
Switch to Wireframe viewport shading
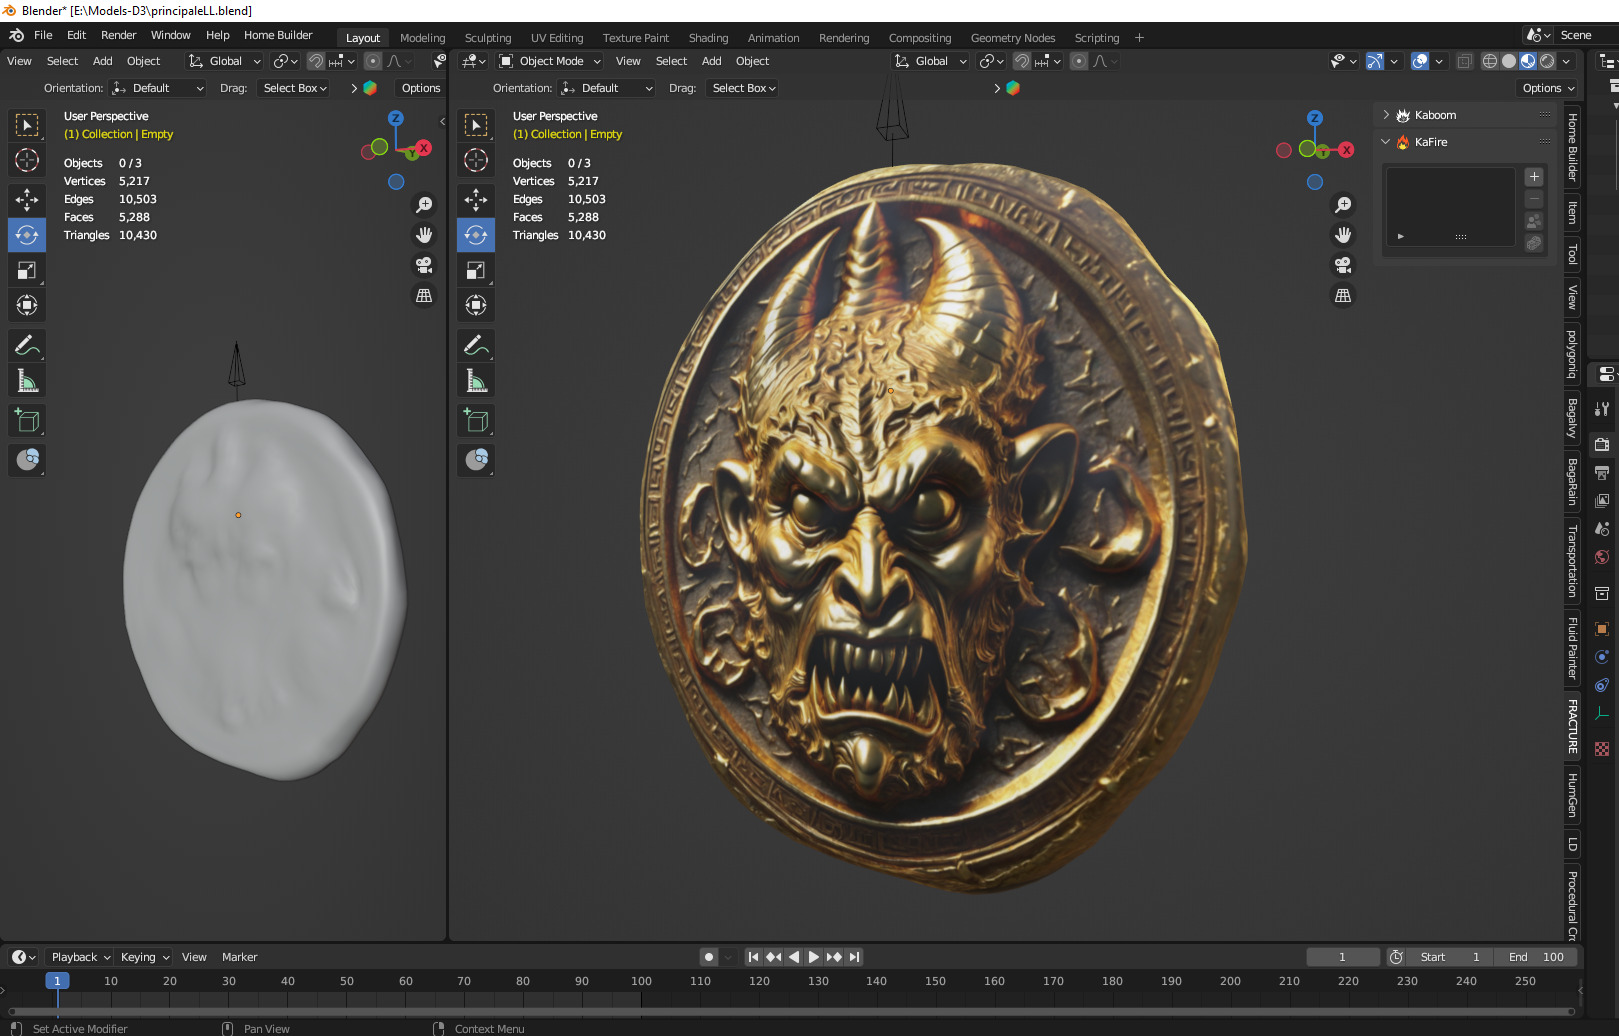tap(1490, 61)
